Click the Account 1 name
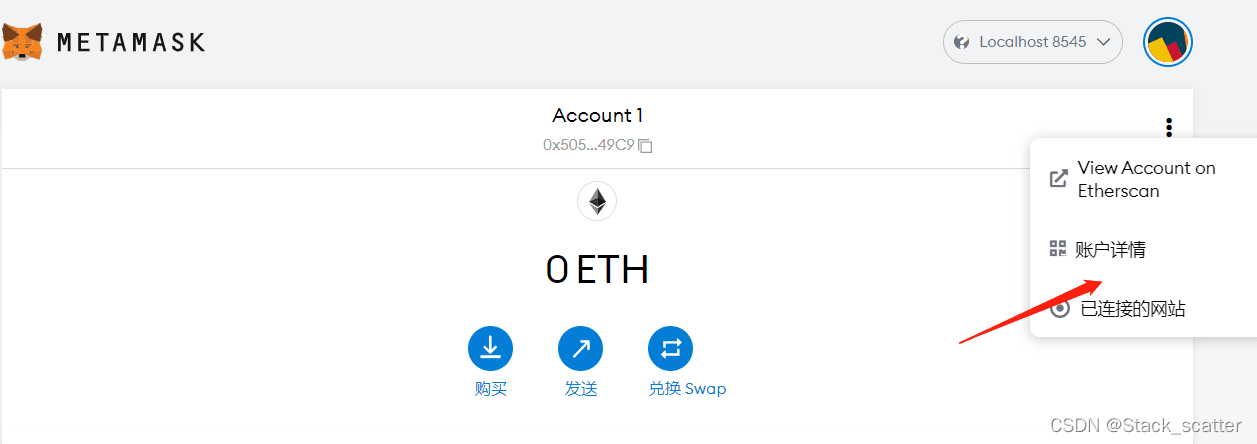Viewport: 1257px width, 444px height. (x=597, y=115)
